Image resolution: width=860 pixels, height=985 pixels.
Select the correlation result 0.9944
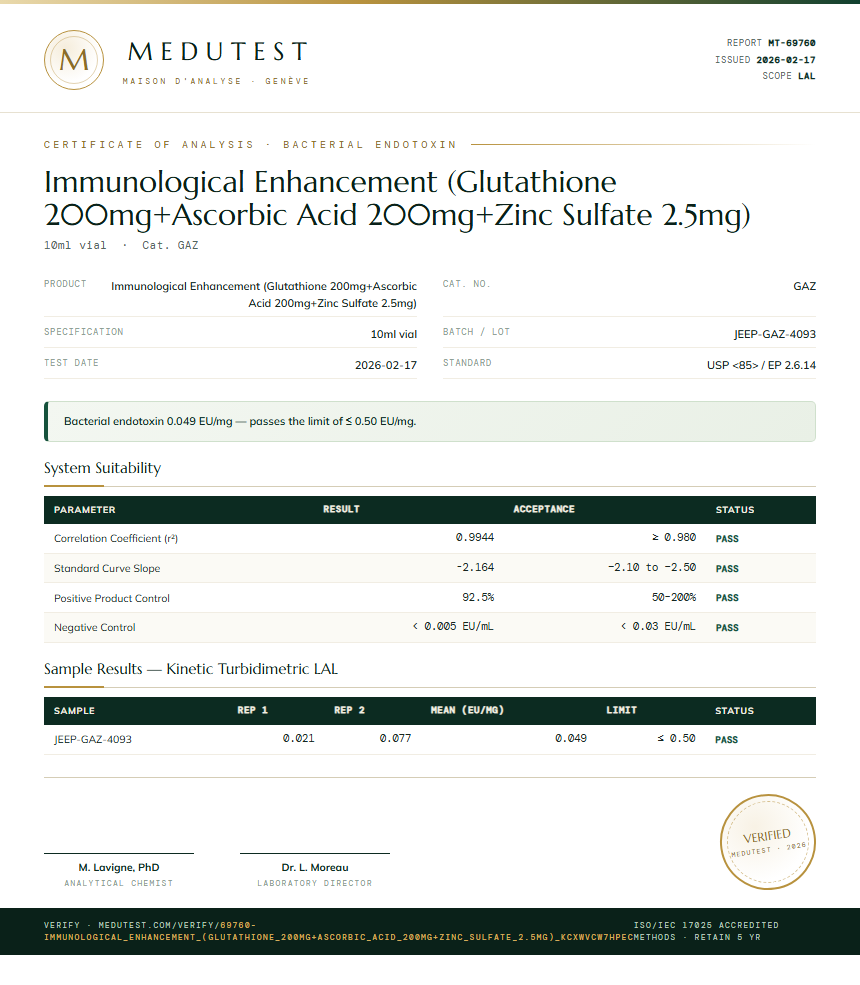coord(475,537)
